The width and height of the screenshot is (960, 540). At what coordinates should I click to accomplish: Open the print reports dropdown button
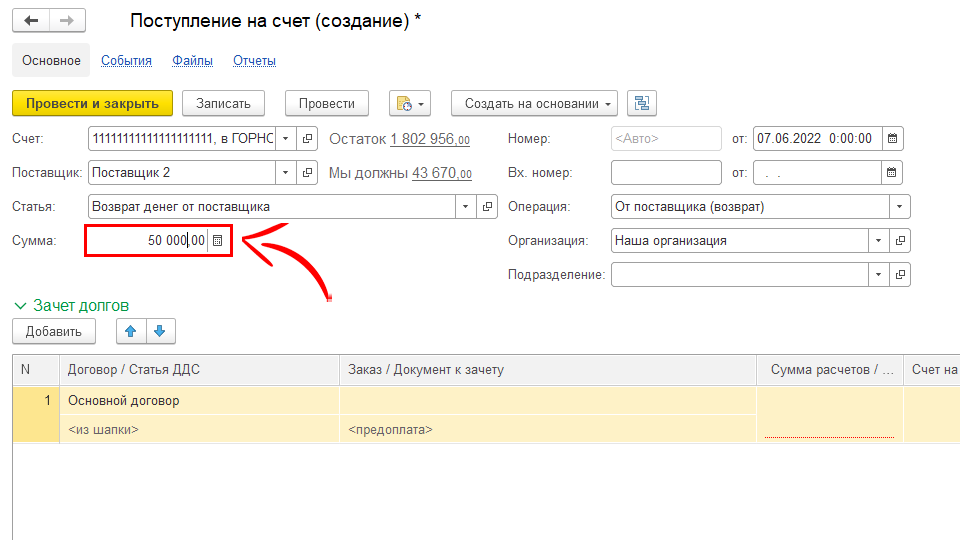click(x=408, y=104)
